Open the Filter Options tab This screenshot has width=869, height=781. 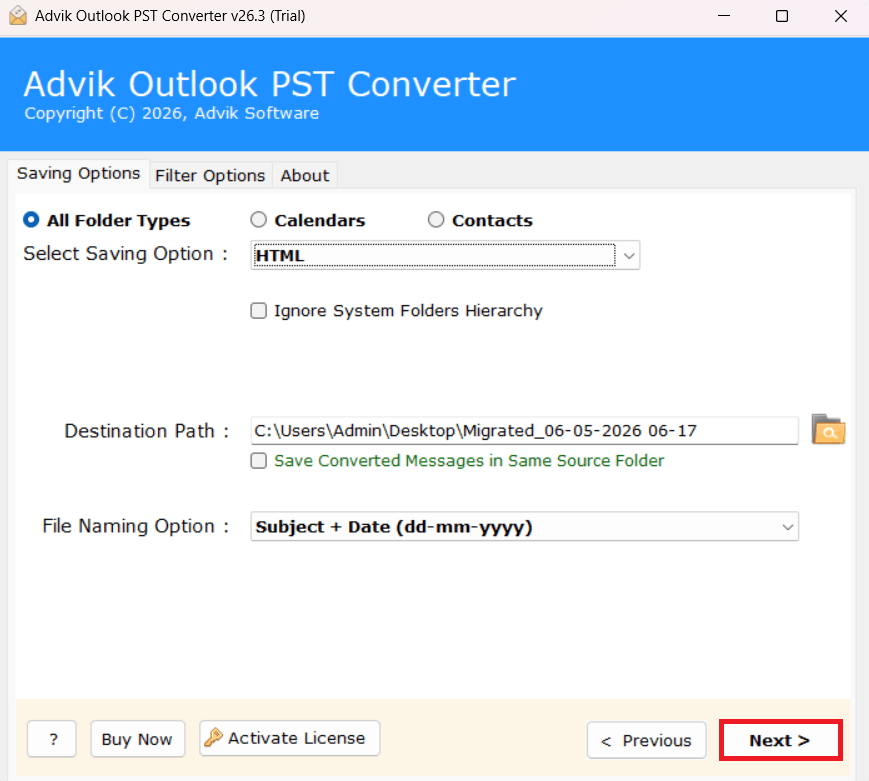point(210,176)
